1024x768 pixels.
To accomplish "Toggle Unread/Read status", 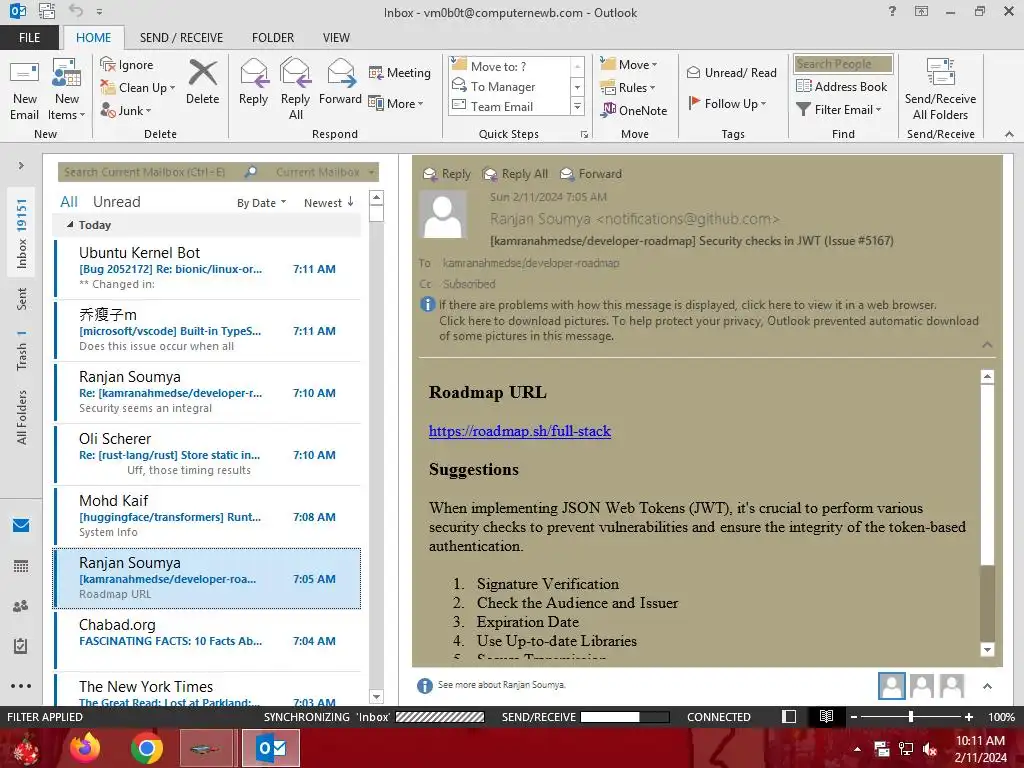I will click(x=731, y=72).
